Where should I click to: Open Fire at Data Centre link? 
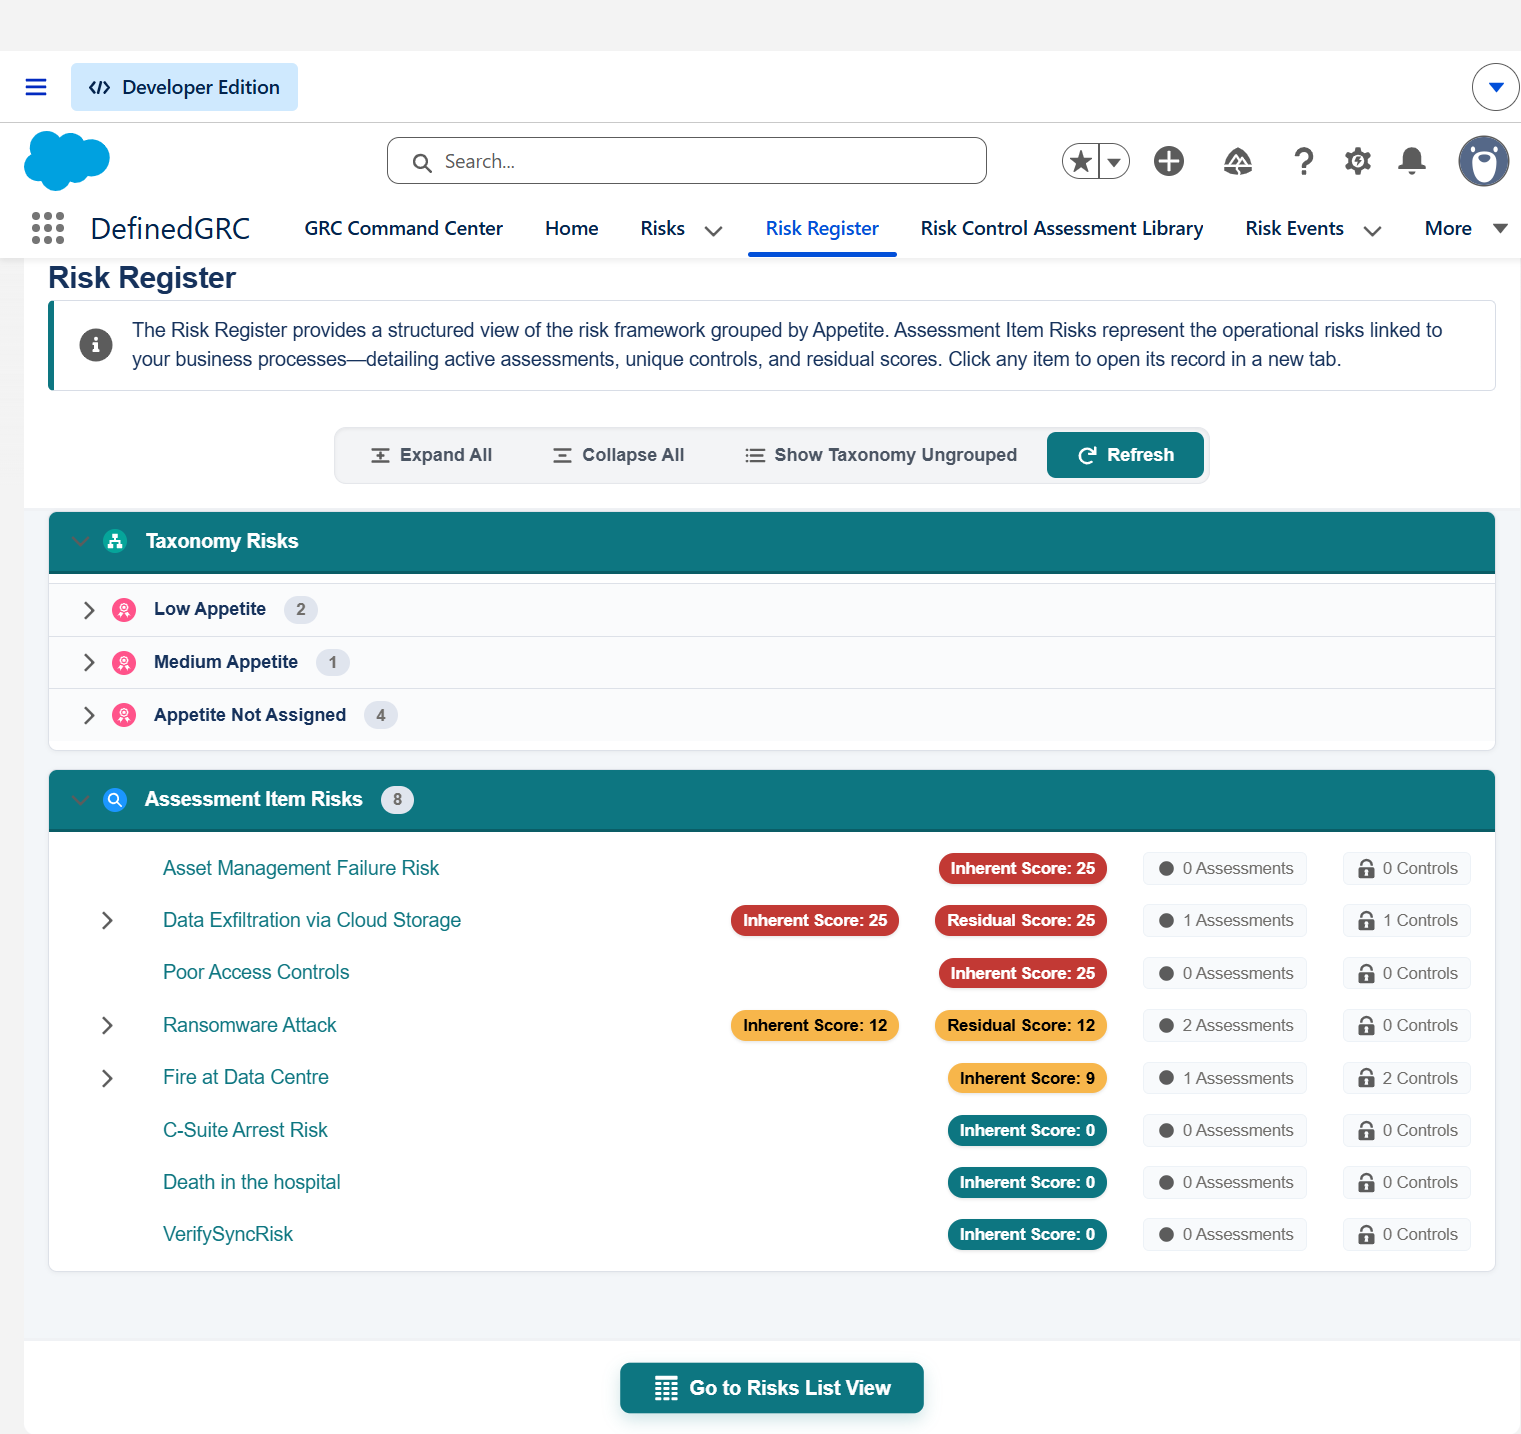coord(246,1077)
